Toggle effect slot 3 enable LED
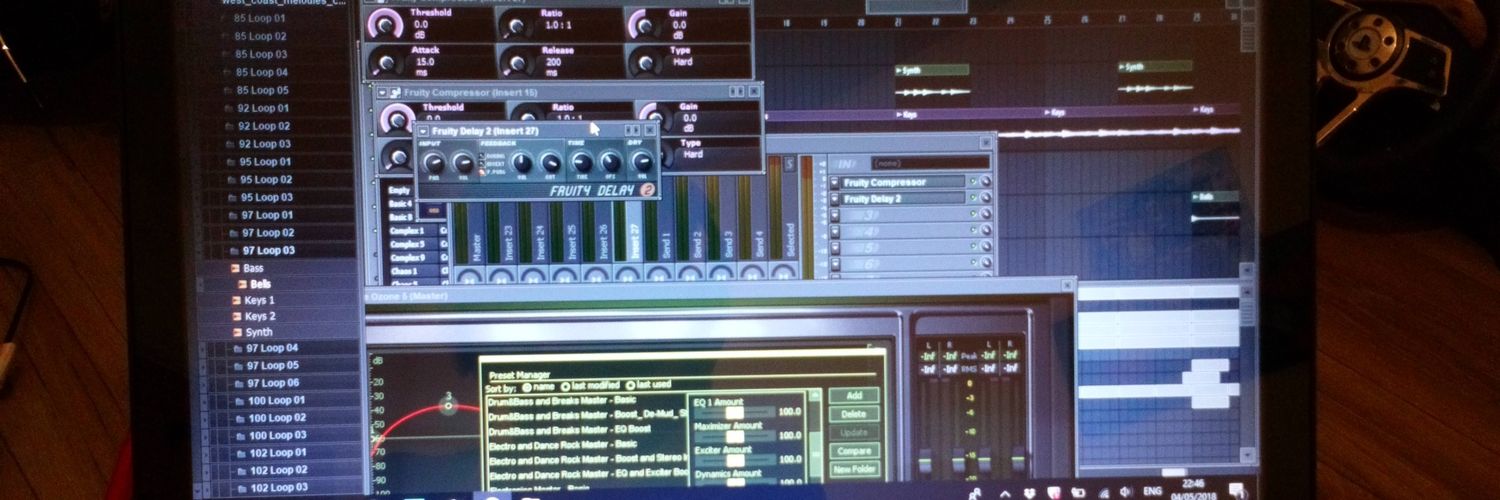This screenshot has height=500, width=1500. coord(972,215)
